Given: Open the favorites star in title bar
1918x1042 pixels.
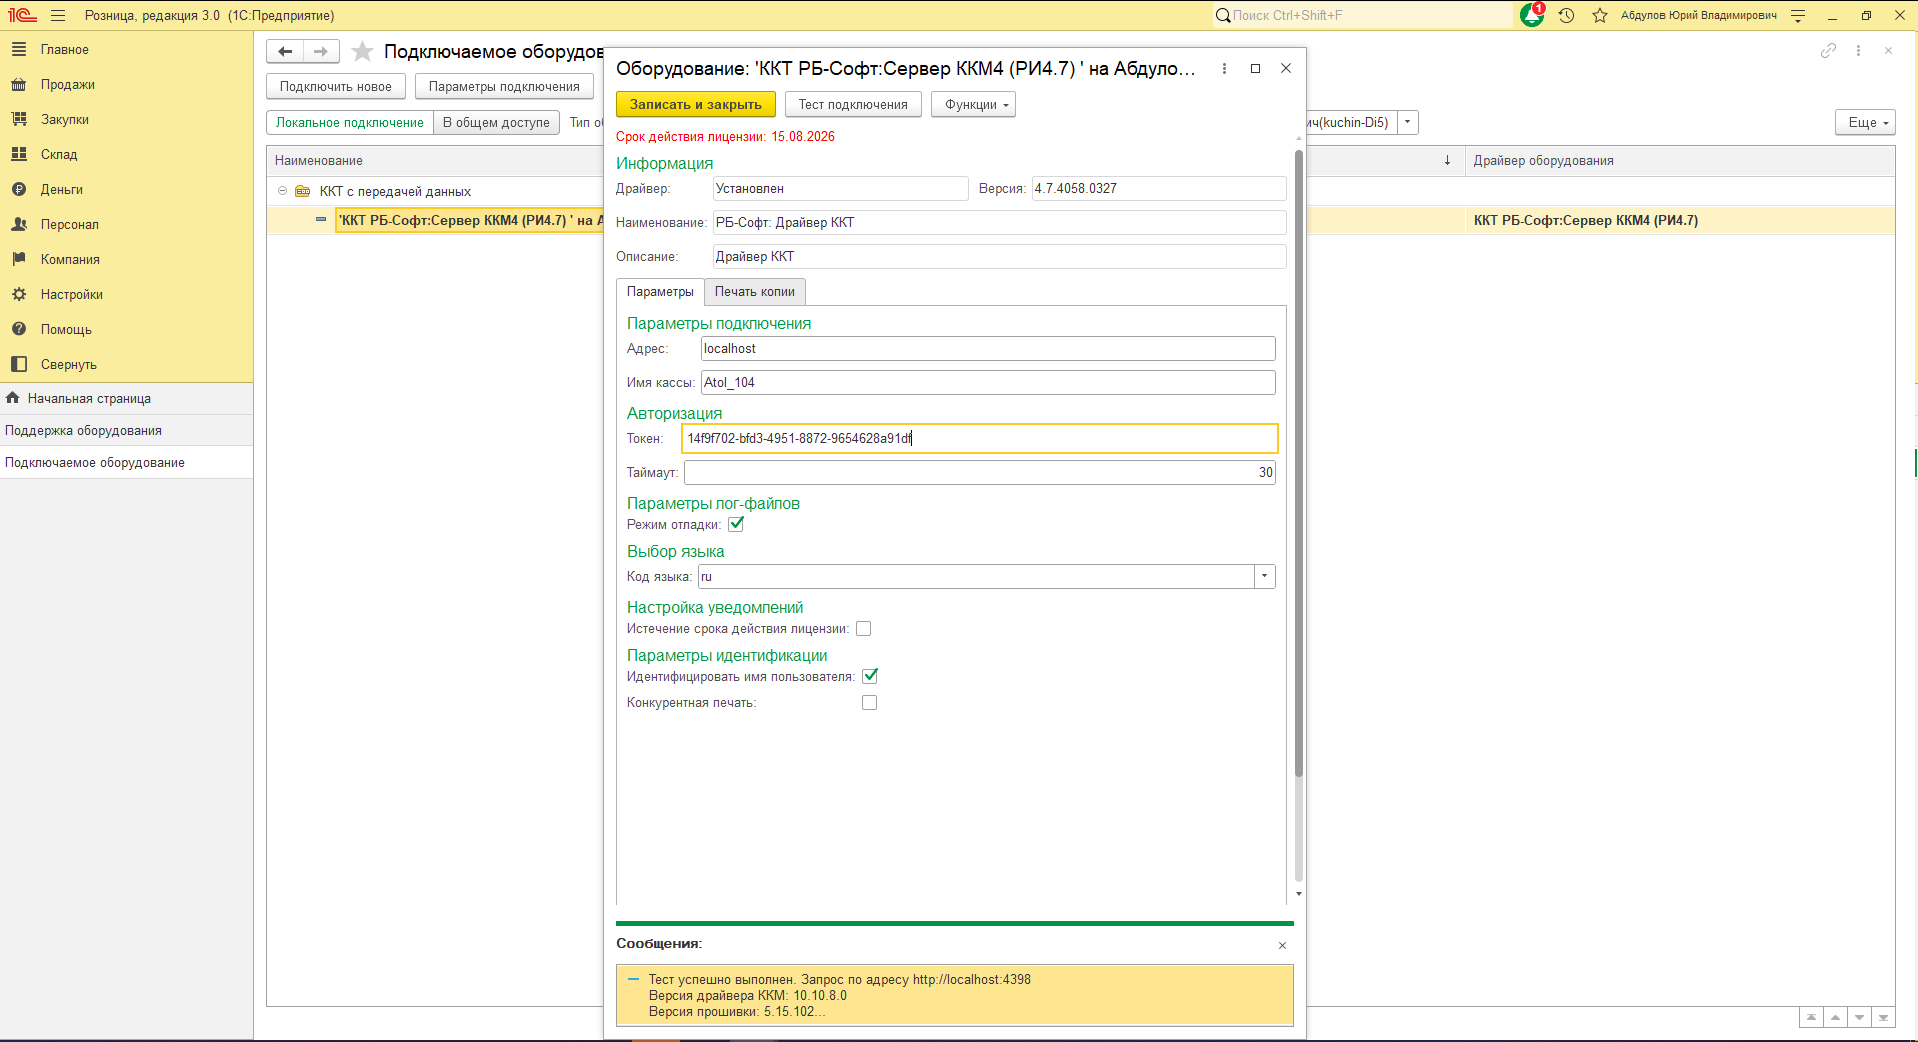Looking at the screenshot, I should (x=1600, y=15).
